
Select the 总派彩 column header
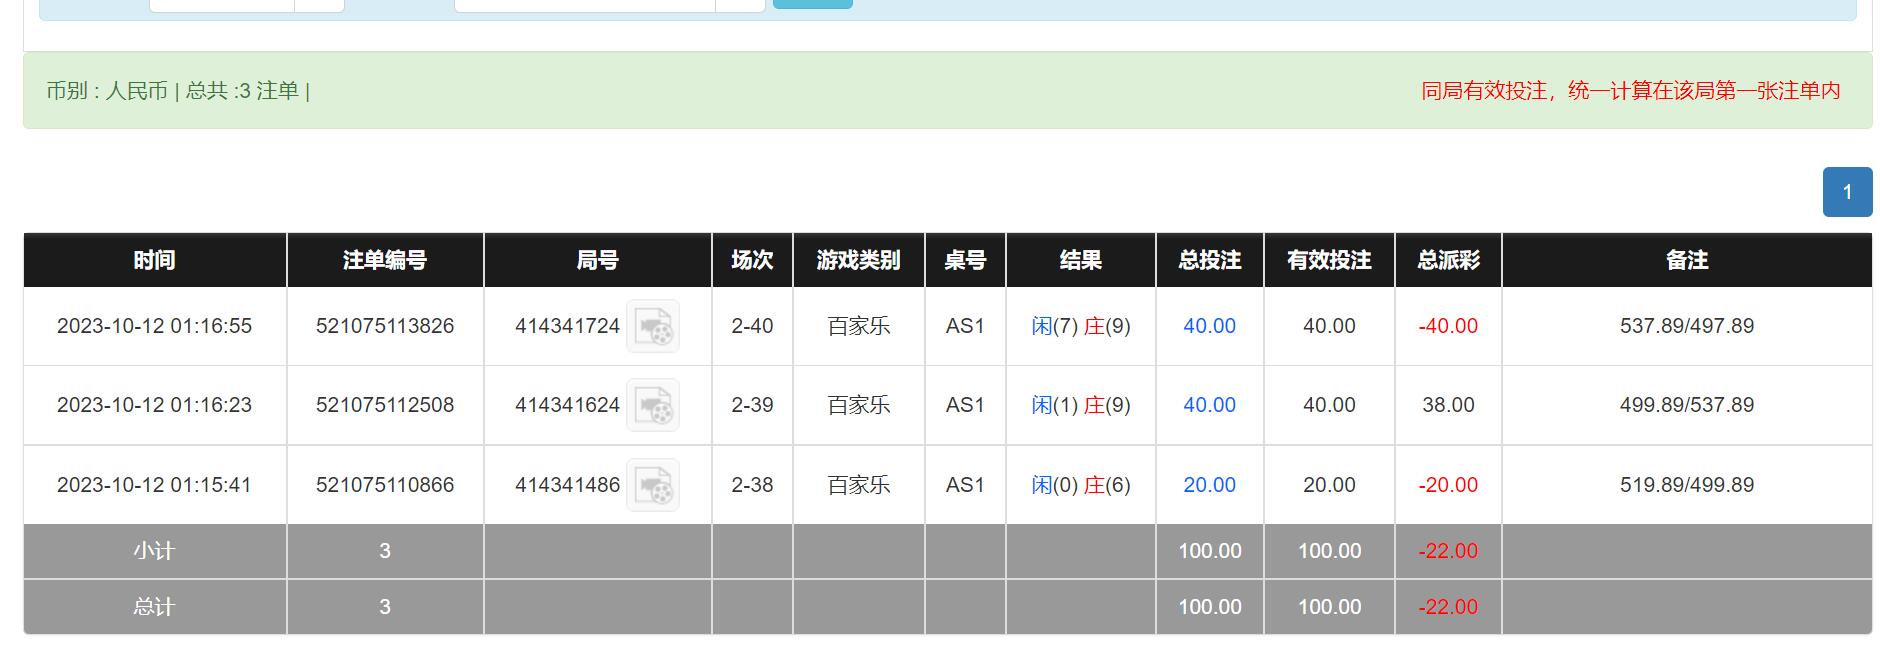point(1448,260)
